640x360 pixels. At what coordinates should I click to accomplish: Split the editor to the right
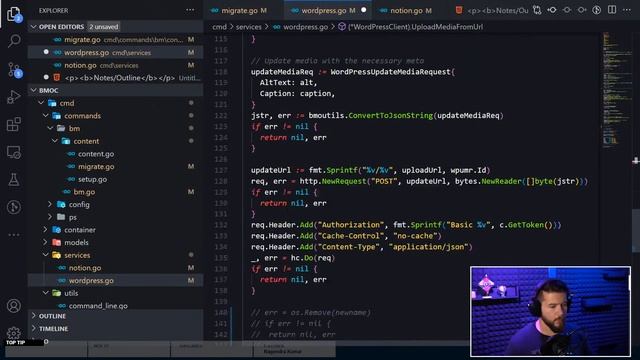[x=612, y=10]
